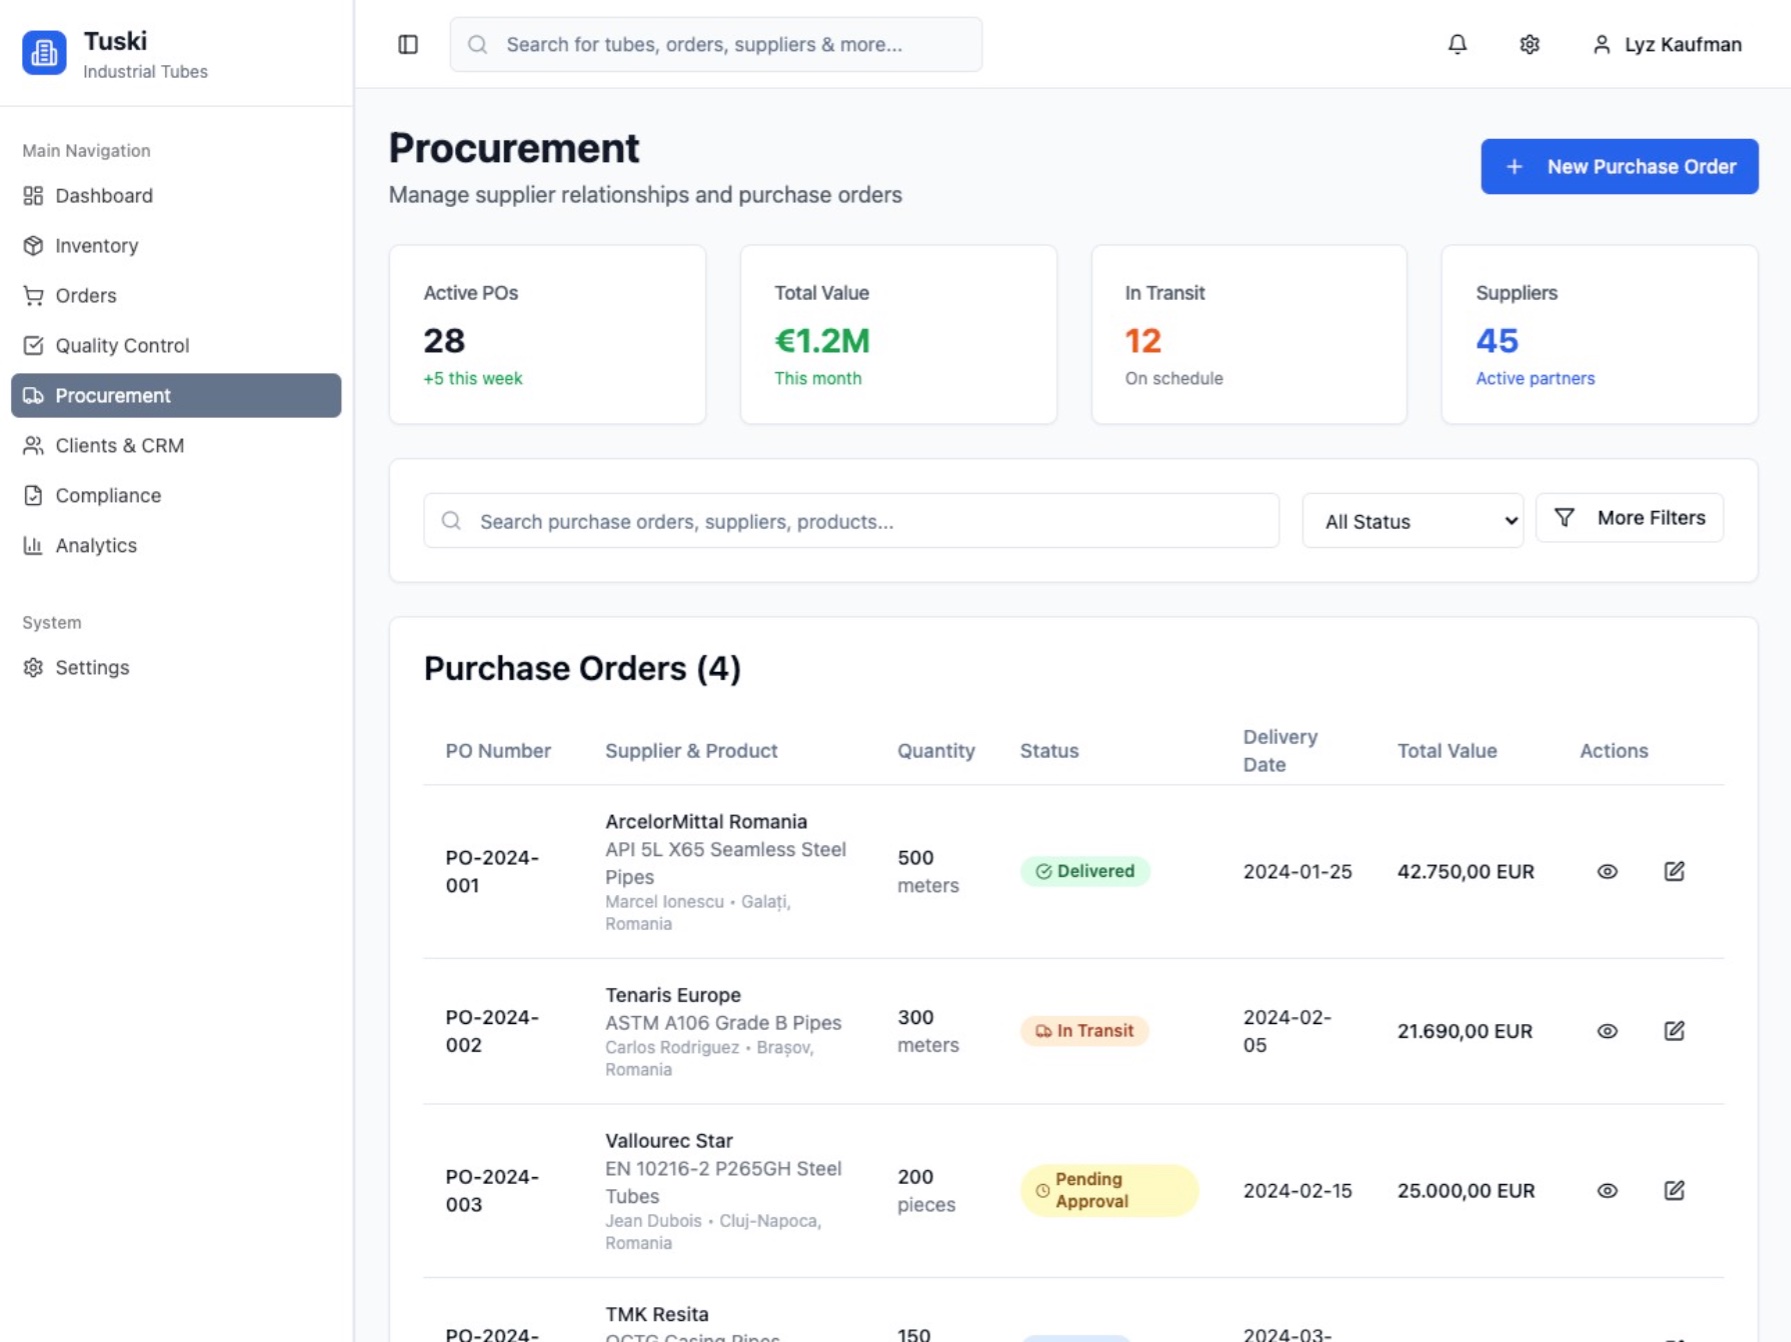Image resolution: width=1791 pixels, height=1342 pixels.
Task: View details of PO-2024-002 via eye icon
Action: pos(1607,1030)
